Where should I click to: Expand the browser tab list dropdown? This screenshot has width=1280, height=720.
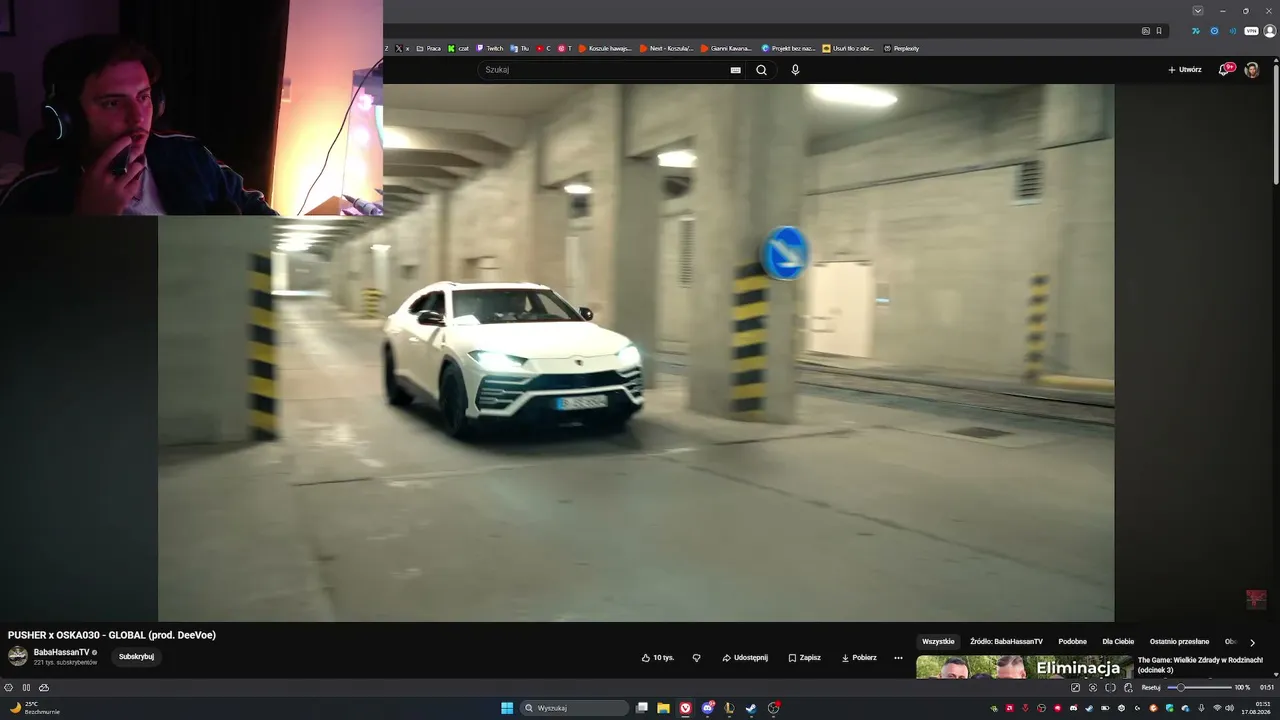coord(1198,11)
